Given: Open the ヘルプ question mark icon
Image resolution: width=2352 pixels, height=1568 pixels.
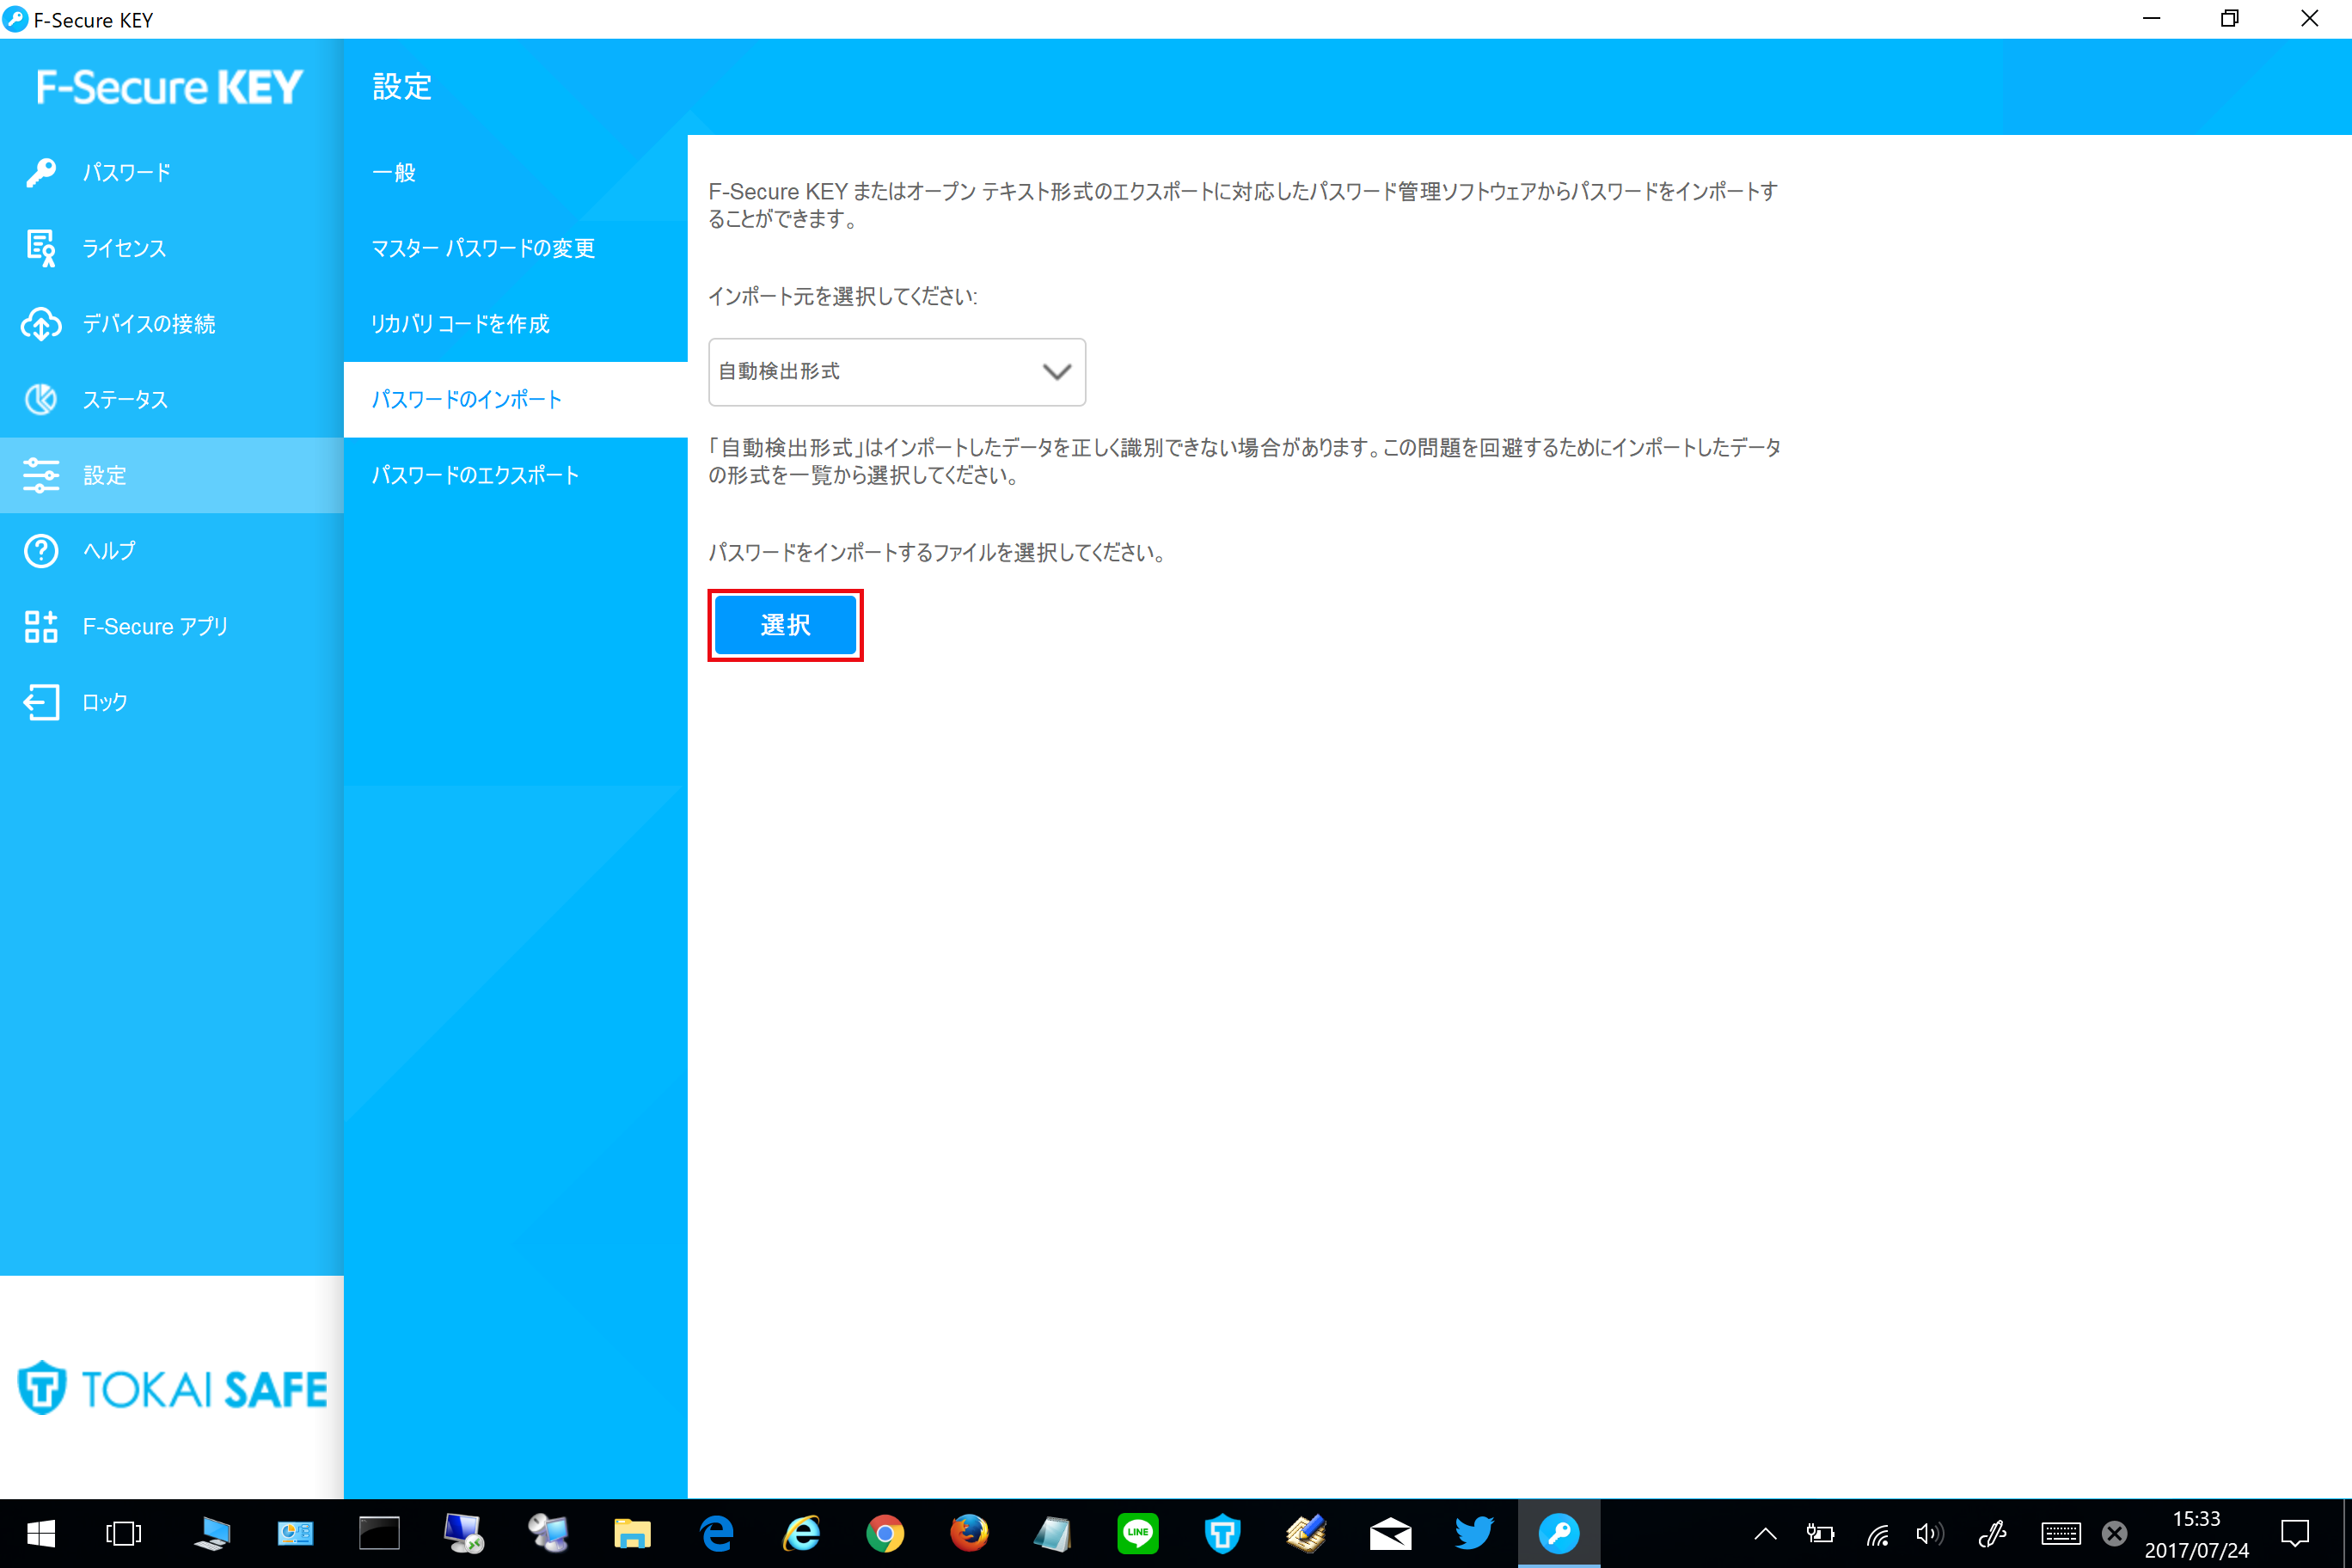Looking at the screenshot, I should 41,551.
